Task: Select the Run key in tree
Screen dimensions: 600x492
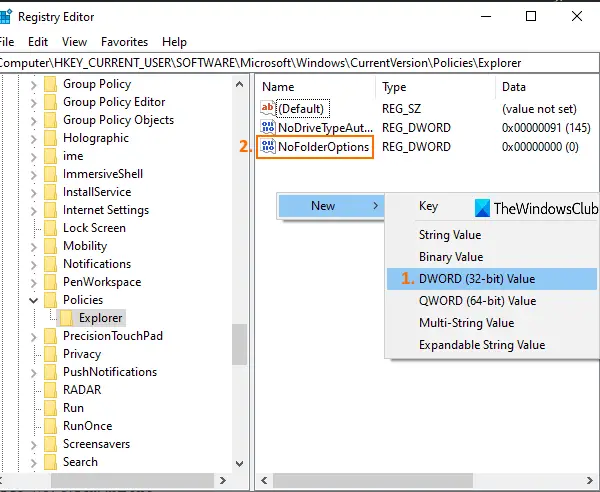Action: pos(73,407)
